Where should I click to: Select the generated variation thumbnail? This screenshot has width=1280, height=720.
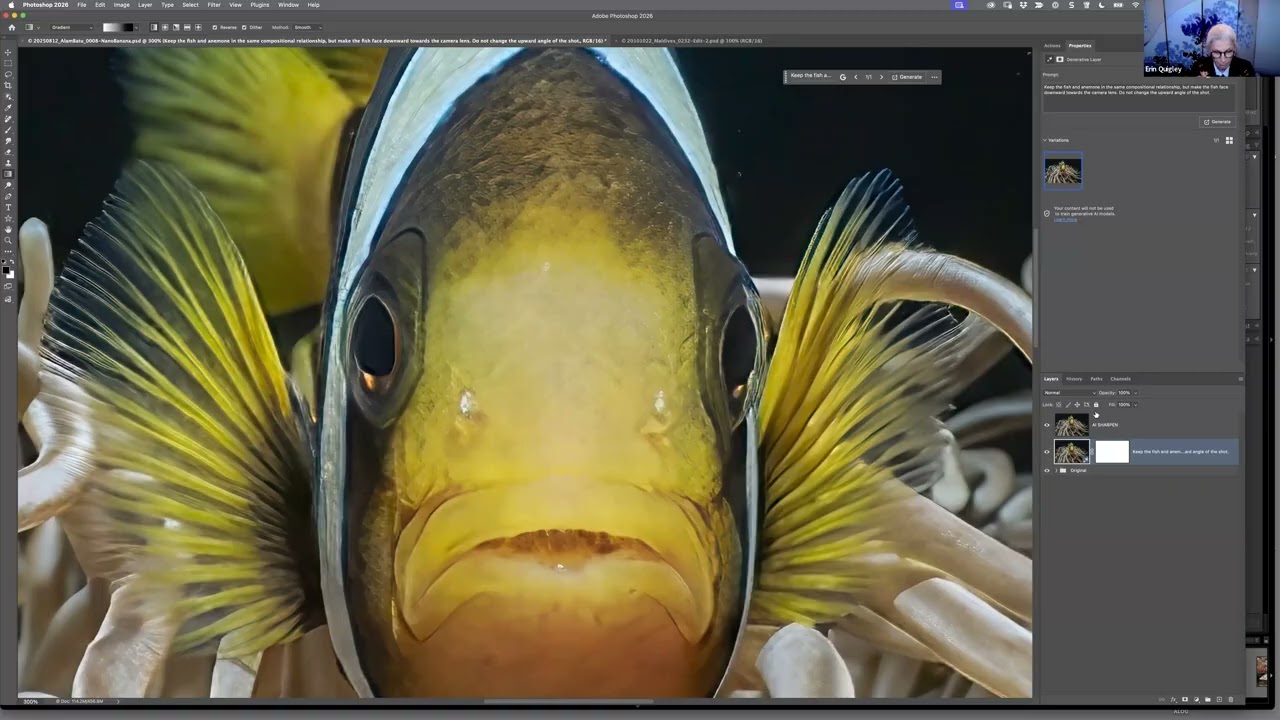click(x=1062, y=171)
